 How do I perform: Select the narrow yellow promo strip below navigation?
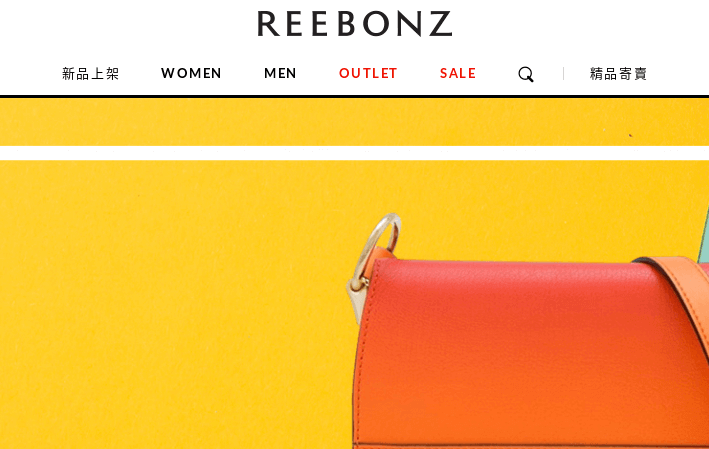click(354, 122)
